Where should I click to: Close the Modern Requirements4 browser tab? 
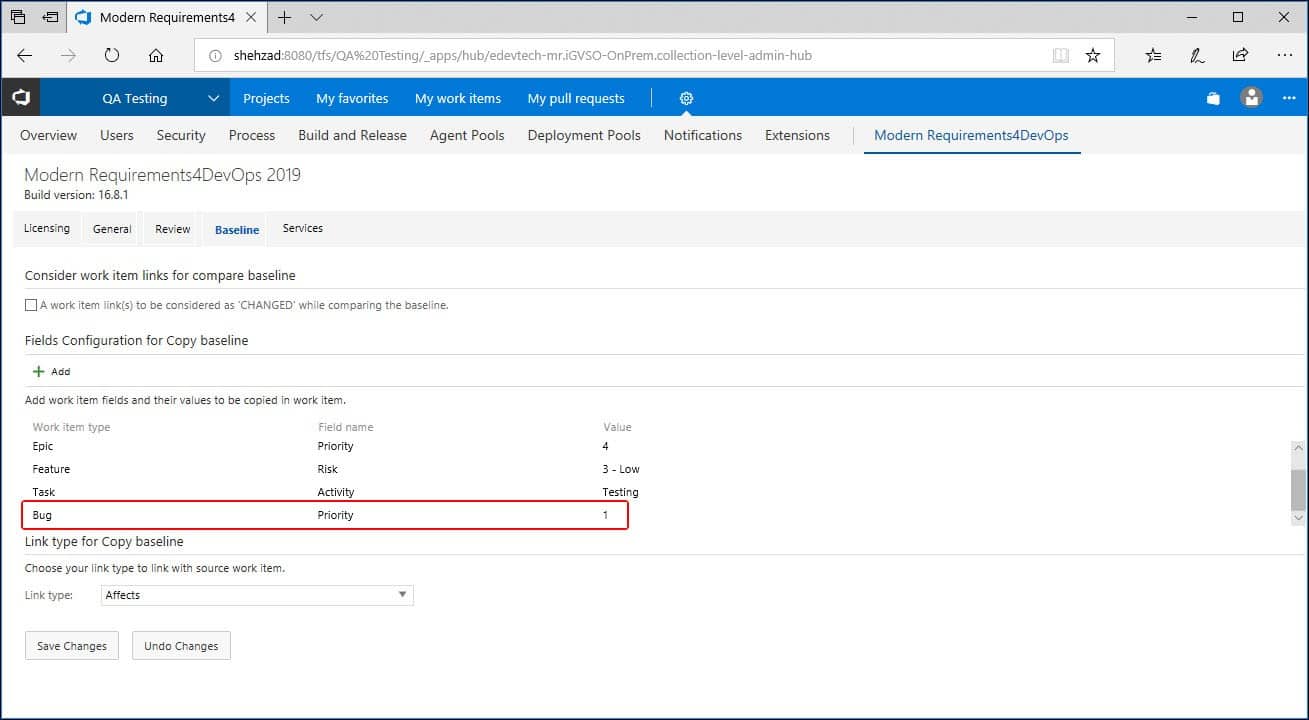253,18
